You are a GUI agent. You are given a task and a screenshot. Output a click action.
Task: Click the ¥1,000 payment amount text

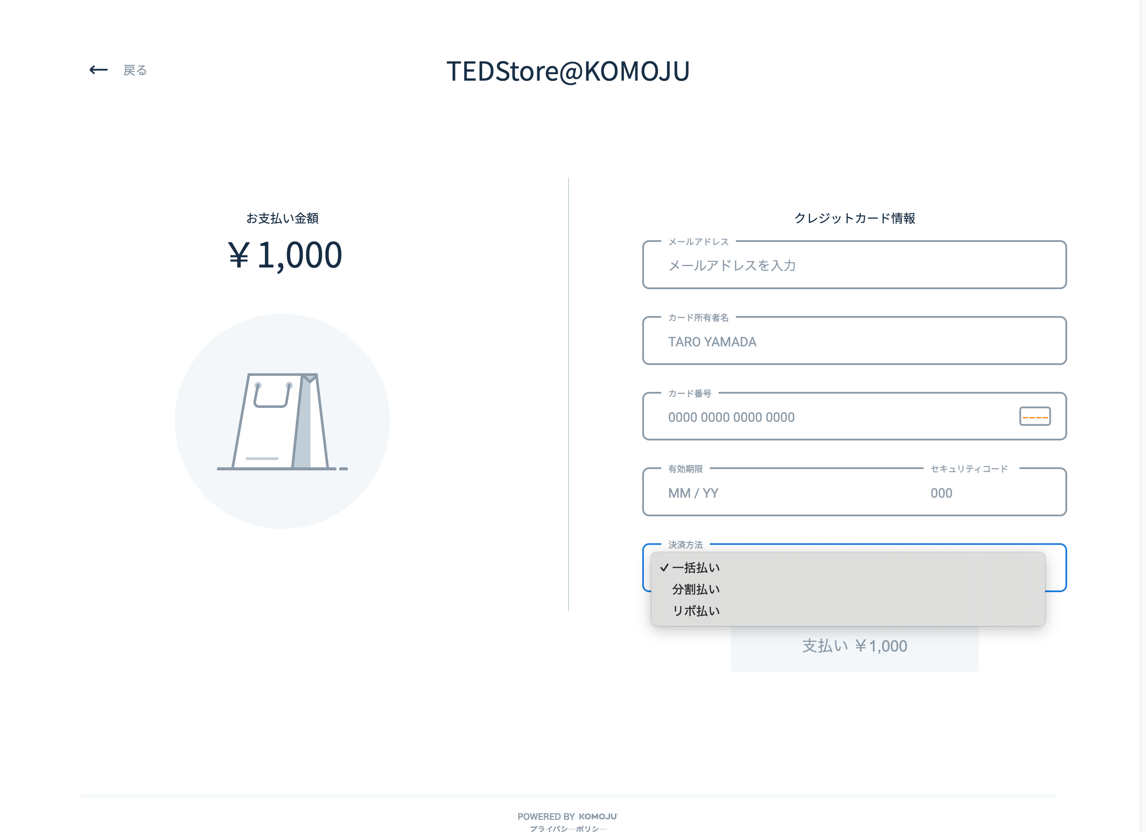(x=285, y=255)
